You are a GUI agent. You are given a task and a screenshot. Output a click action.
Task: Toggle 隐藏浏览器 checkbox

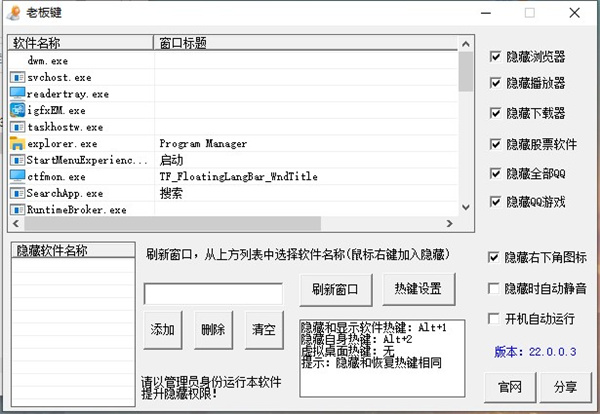(495, 57)
